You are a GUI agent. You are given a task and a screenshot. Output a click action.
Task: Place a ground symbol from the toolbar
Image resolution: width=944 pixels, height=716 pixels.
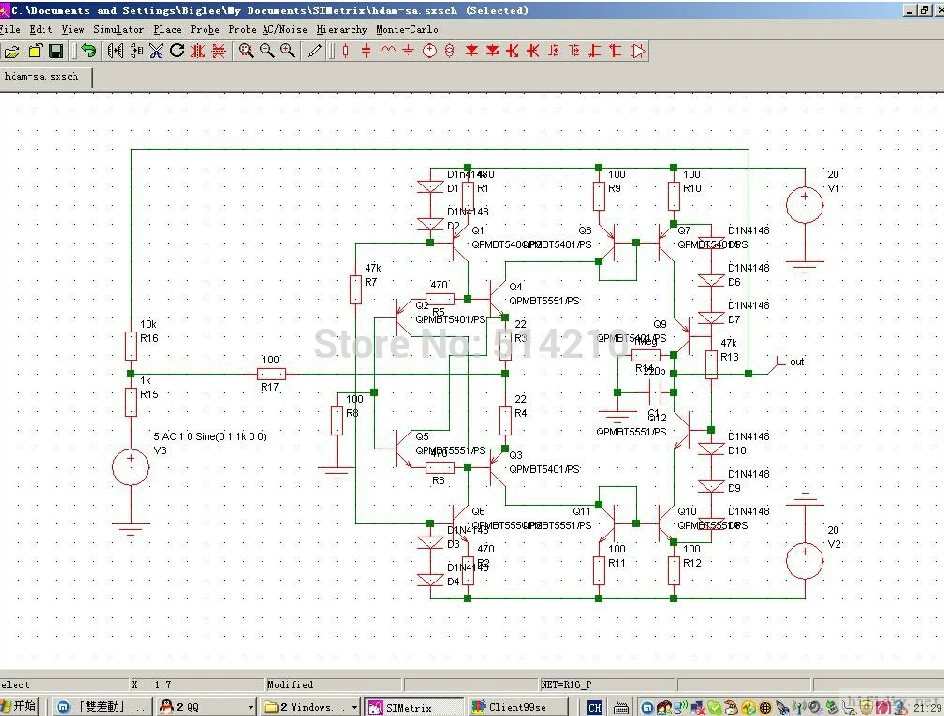coord(408,51)
